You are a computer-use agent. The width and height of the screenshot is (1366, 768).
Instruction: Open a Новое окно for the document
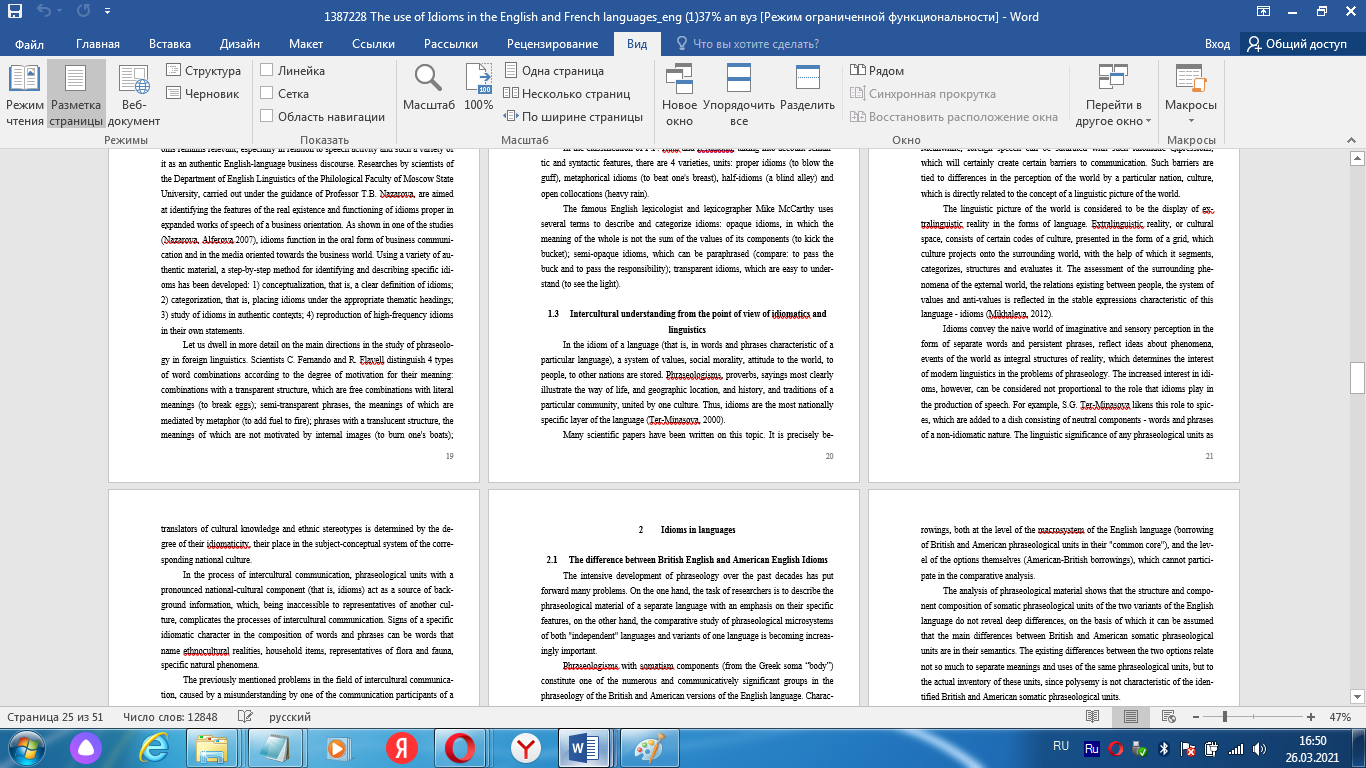pos(680,95)
